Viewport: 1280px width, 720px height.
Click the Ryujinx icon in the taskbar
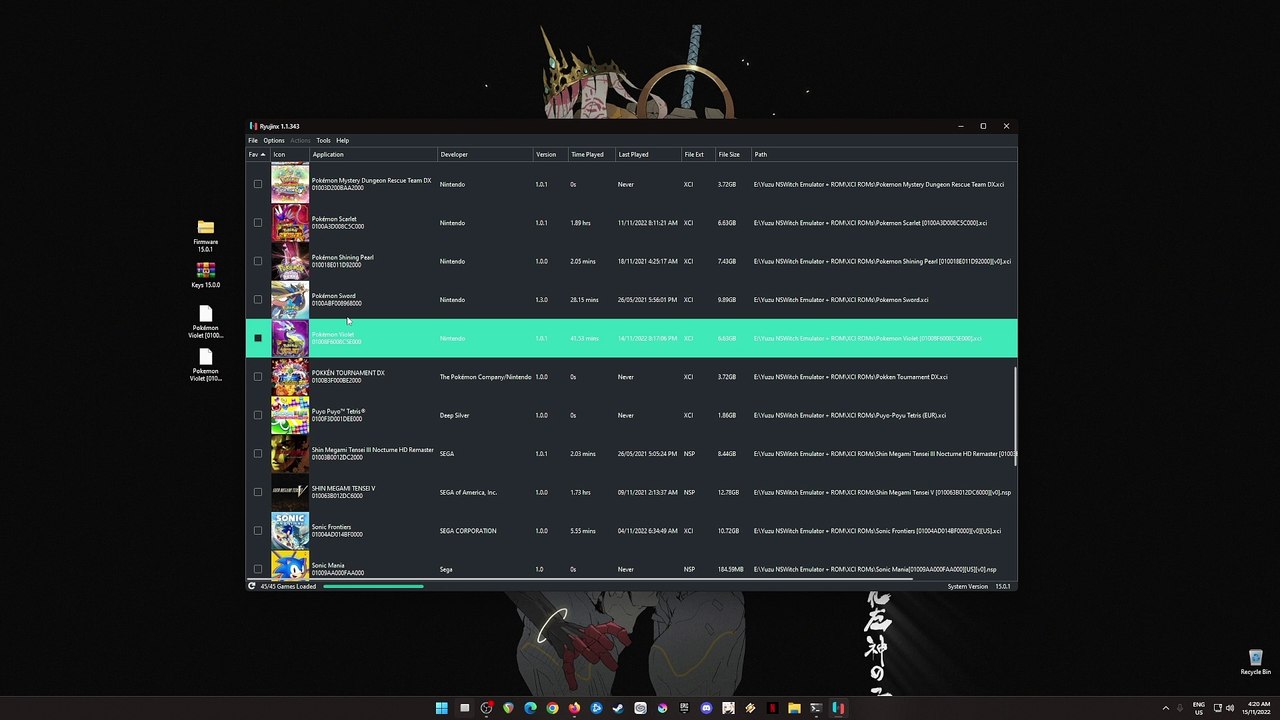[838, 708]
